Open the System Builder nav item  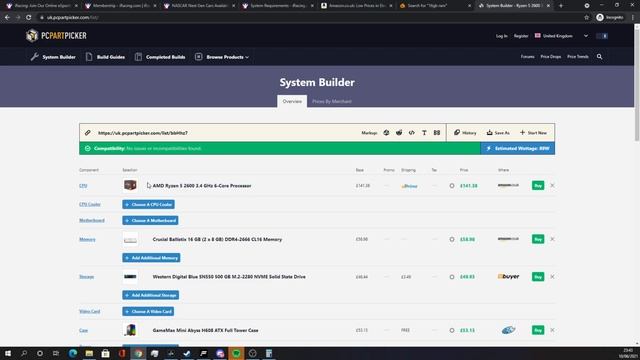53,57
